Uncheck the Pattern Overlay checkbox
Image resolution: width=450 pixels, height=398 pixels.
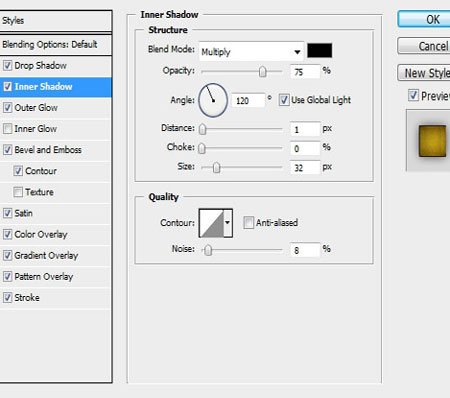(7, 276)
